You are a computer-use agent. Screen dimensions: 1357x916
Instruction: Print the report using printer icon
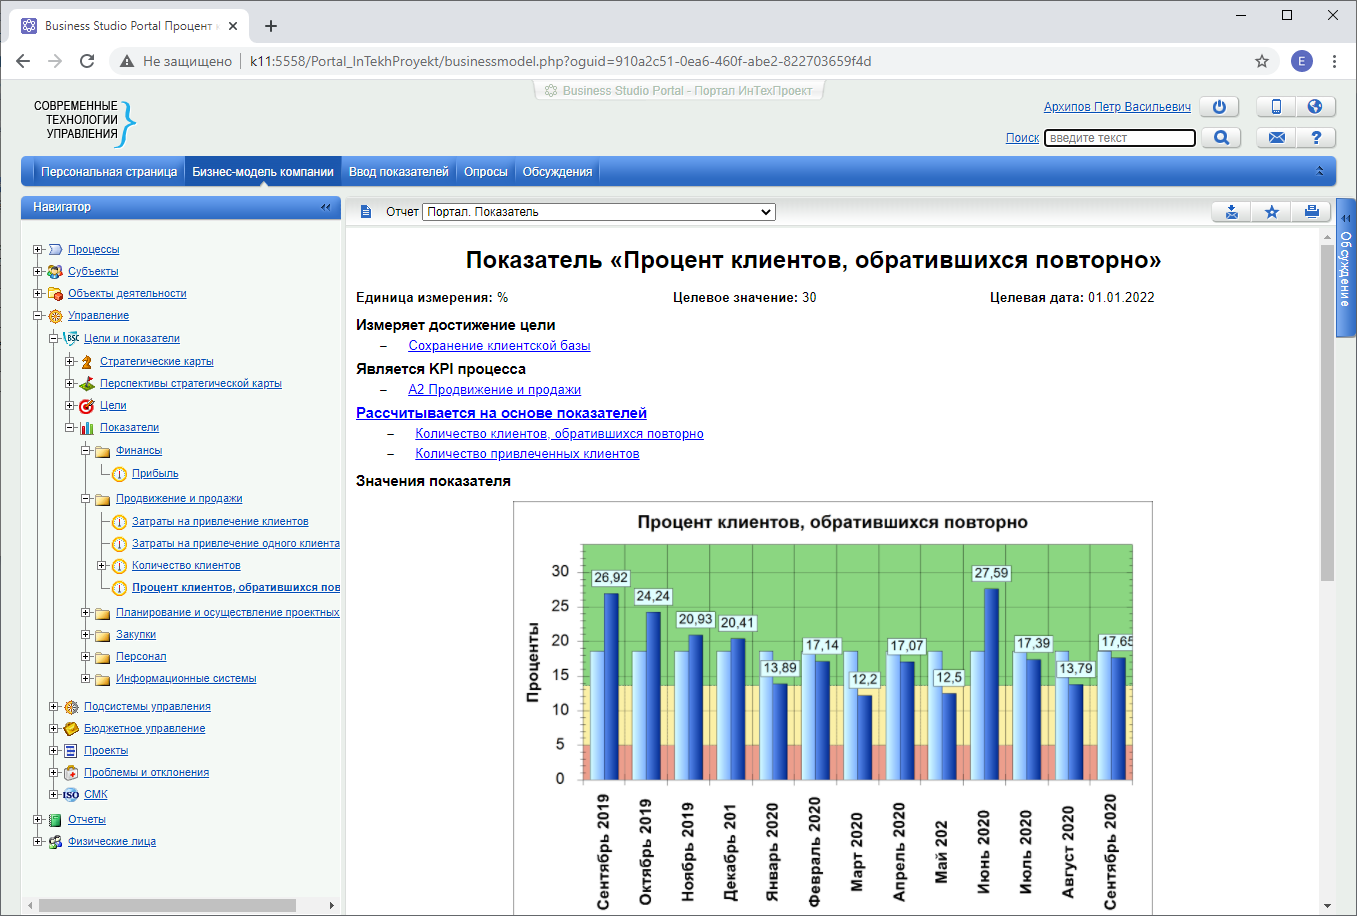[x=1311, y=212]
